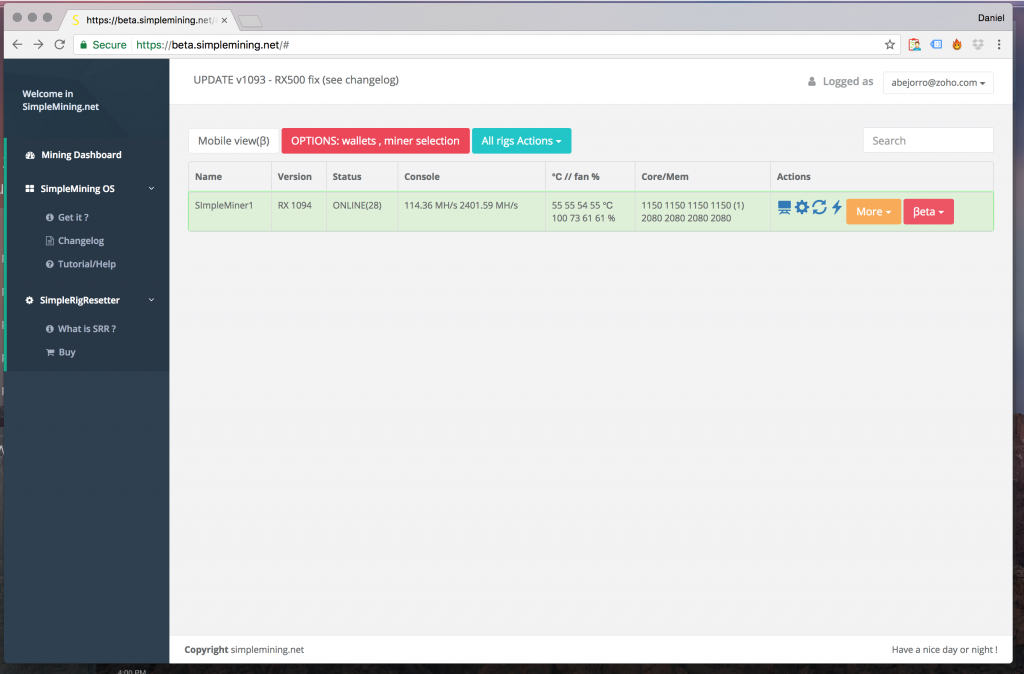This screenshot has height=674, width=1024.
Task: Go forward in browser history
Action: pyautogui.click(x=39, y=44)
